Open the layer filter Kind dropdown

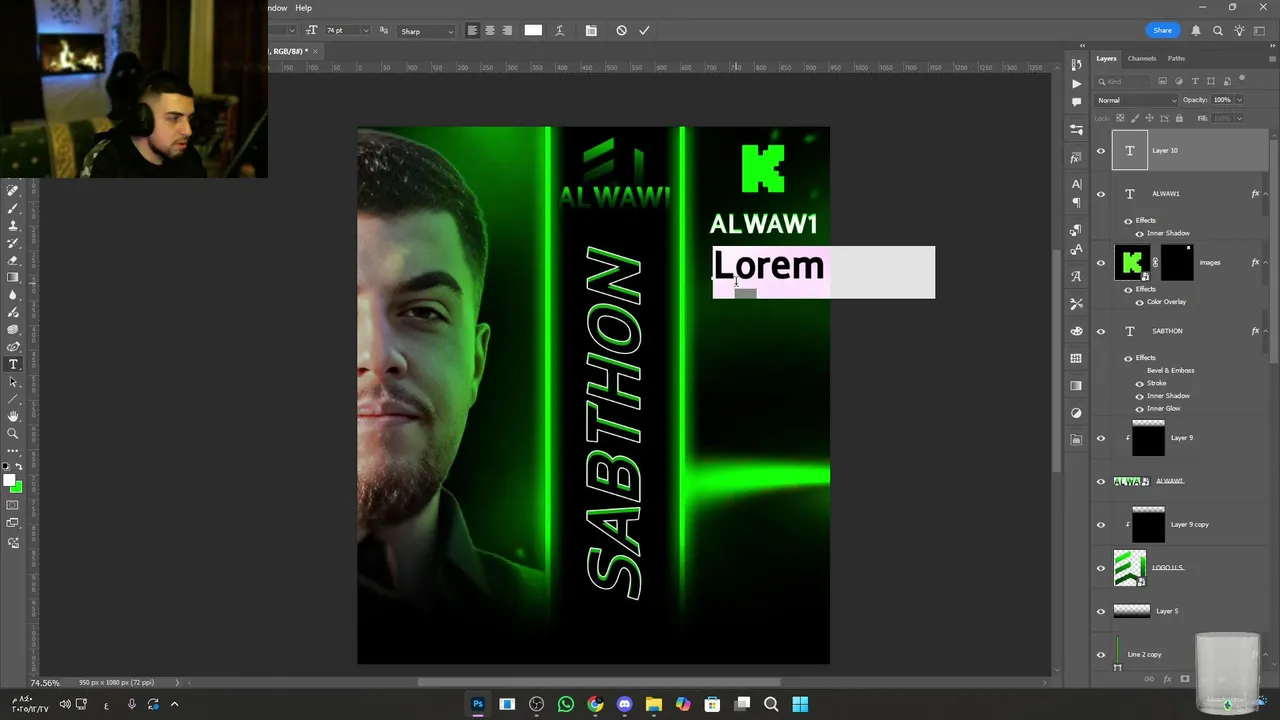coord(1124,81)
